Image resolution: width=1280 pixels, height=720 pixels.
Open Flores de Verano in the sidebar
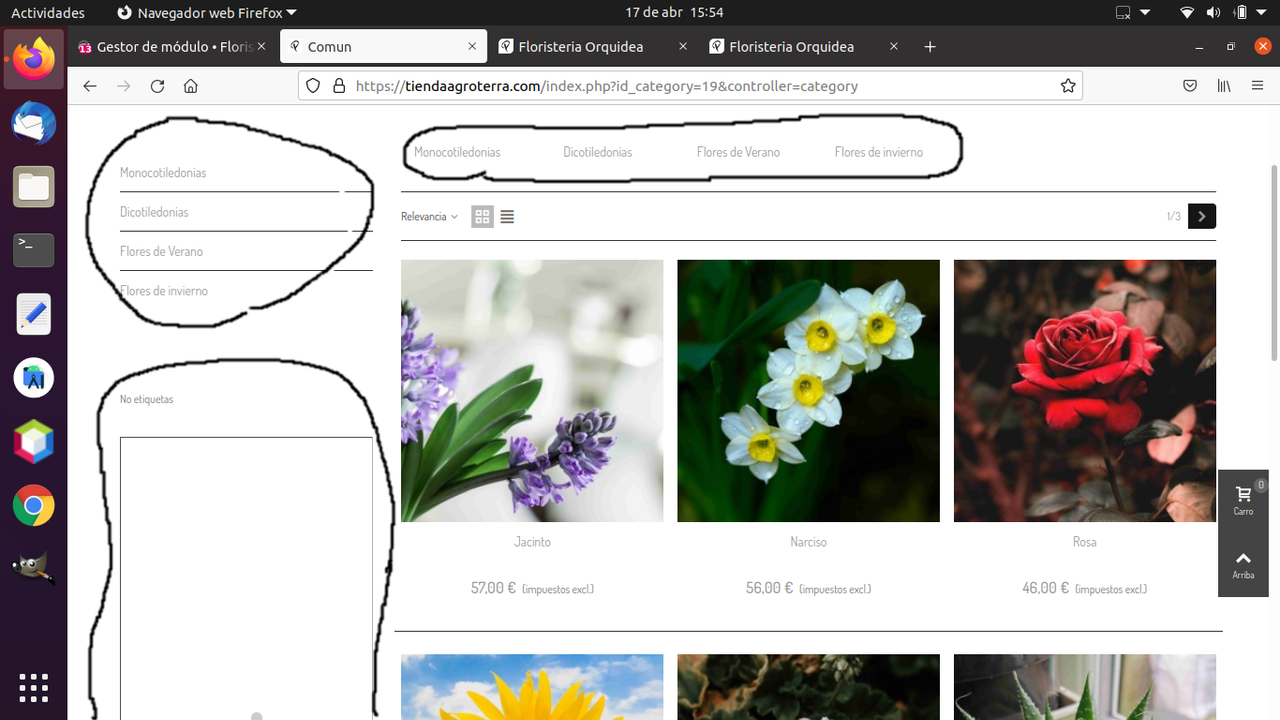click(161, 252)
